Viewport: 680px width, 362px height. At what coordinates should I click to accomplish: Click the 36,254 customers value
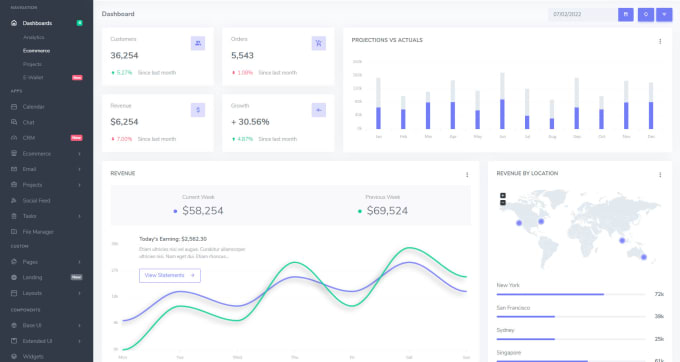pos(124,55)
